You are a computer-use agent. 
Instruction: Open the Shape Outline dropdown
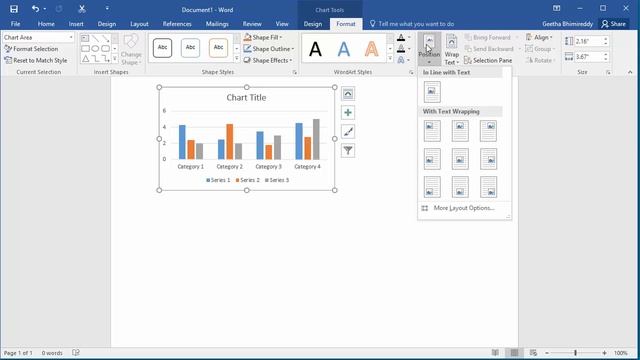click(269, 49)
